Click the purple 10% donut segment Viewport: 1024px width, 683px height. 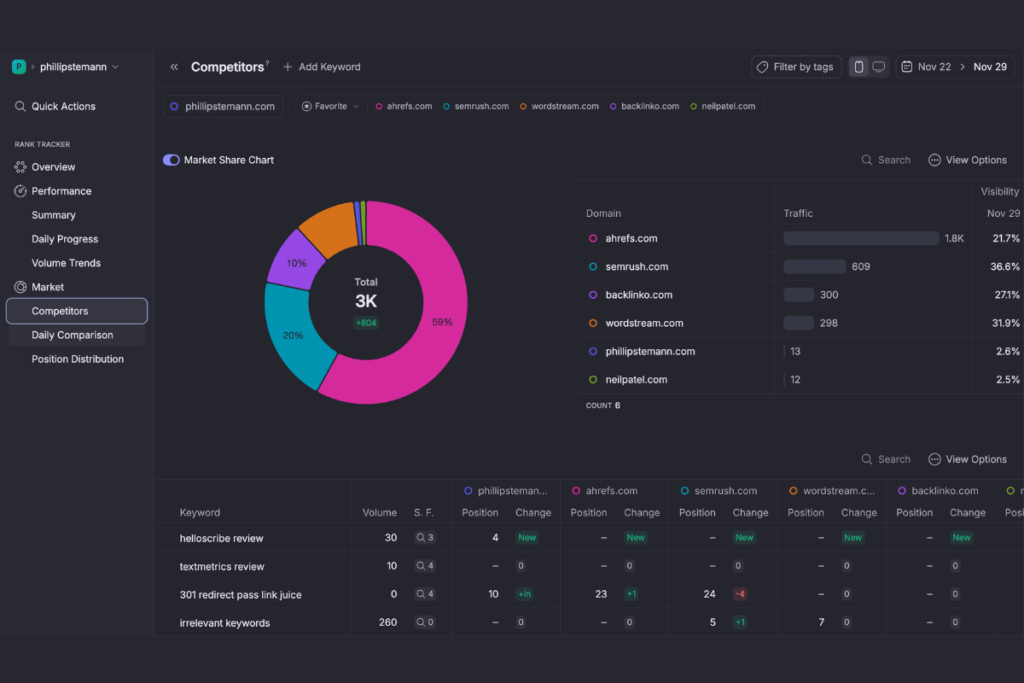[295, 262]
